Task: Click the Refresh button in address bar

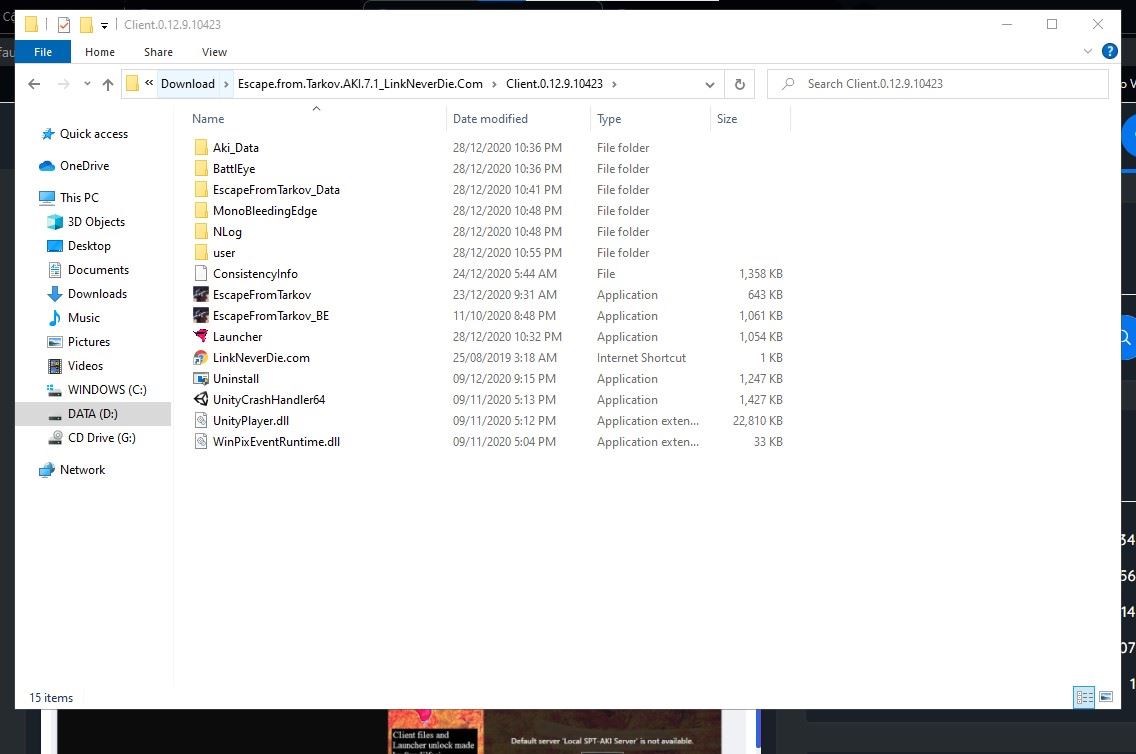Action: 739,84
